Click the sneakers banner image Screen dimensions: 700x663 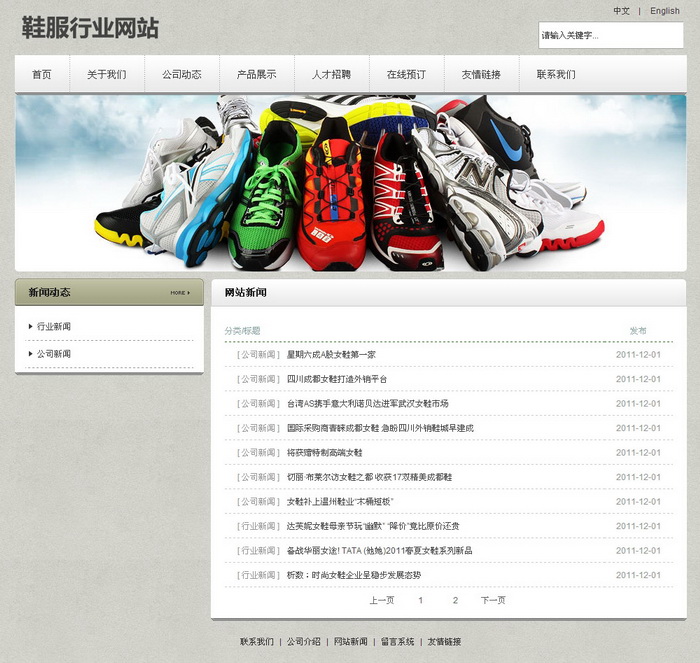point(350,183)
